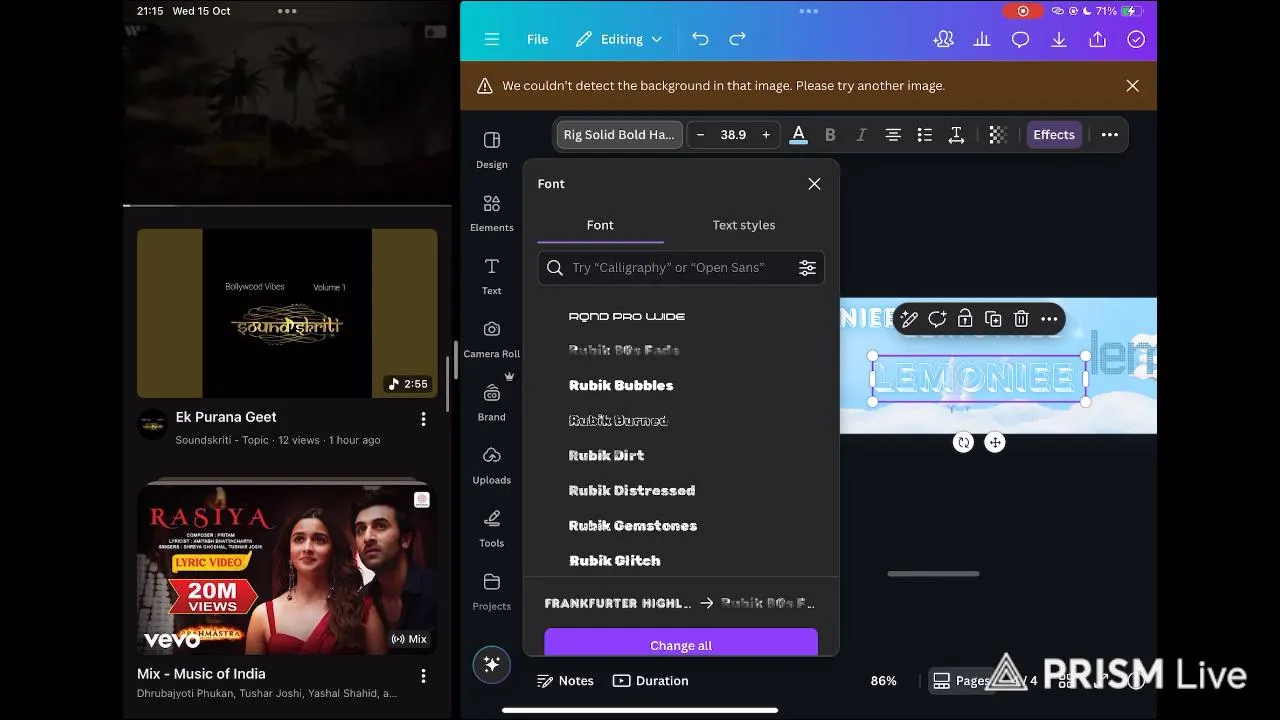Toggle bulleted list

tap(925, 135)
